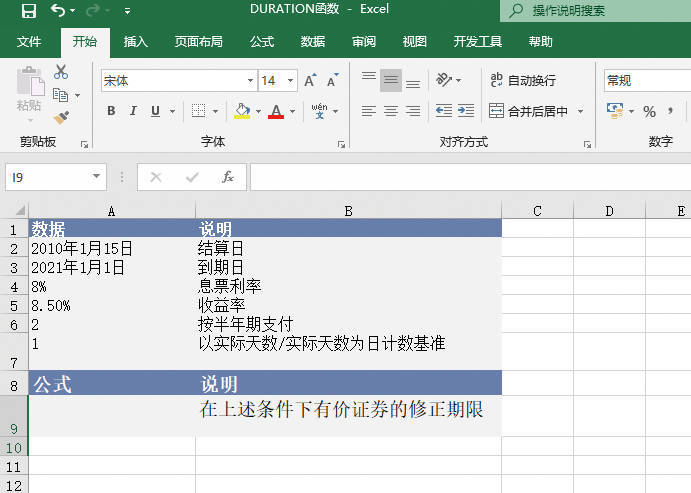Apply Percent Style number format
This screenshot has width=691, height=493.
[649, 111]
